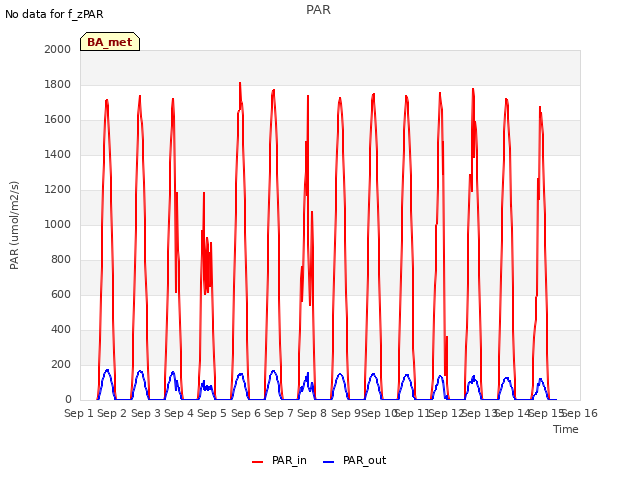
Task: Toggle the PAR_in legend entry
Action: [x=280, y=460]
